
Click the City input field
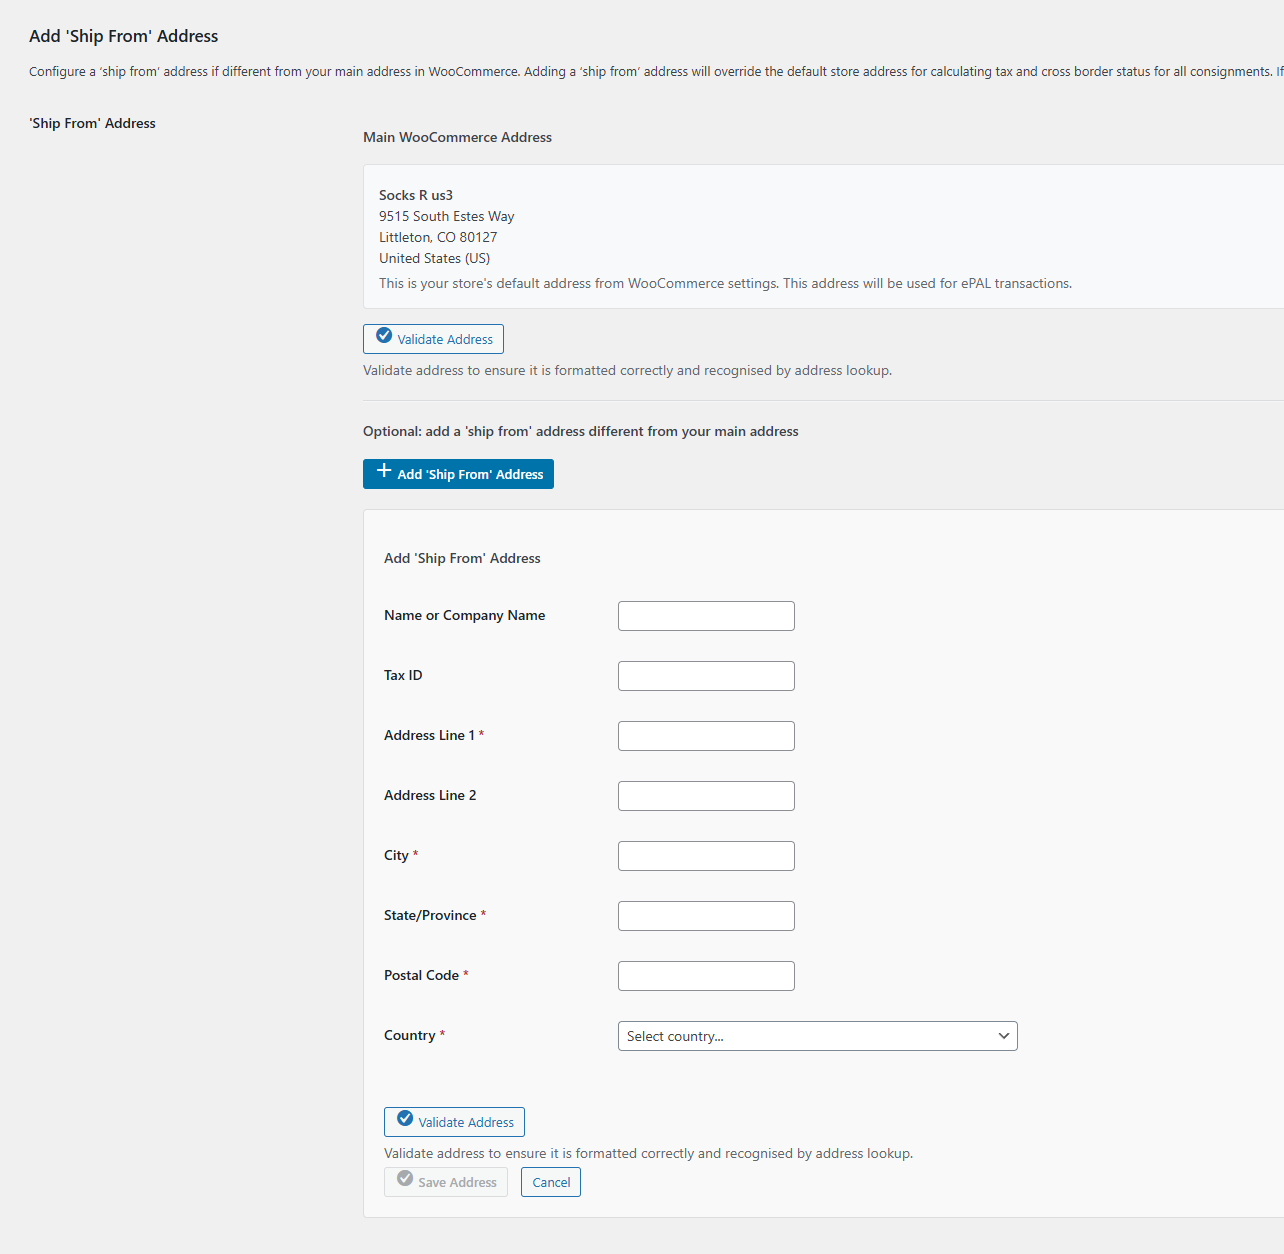click(706, 856)
